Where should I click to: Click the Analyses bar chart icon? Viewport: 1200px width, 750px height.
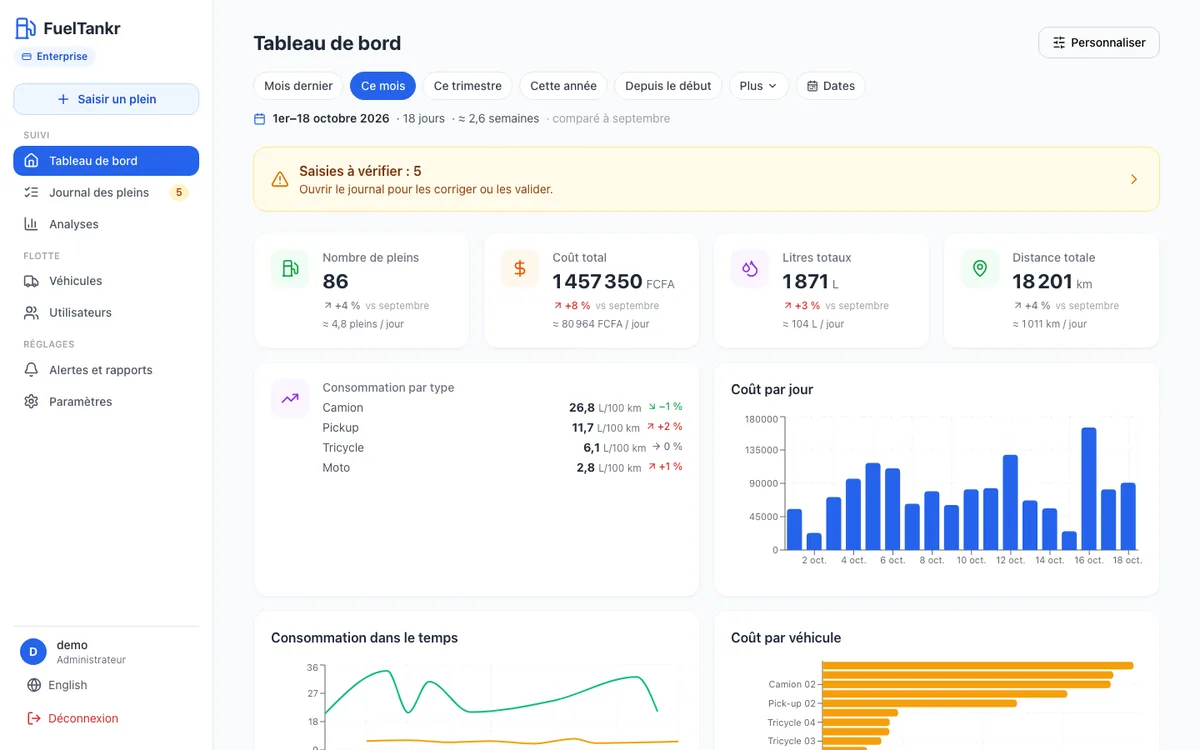pos(31,224)
